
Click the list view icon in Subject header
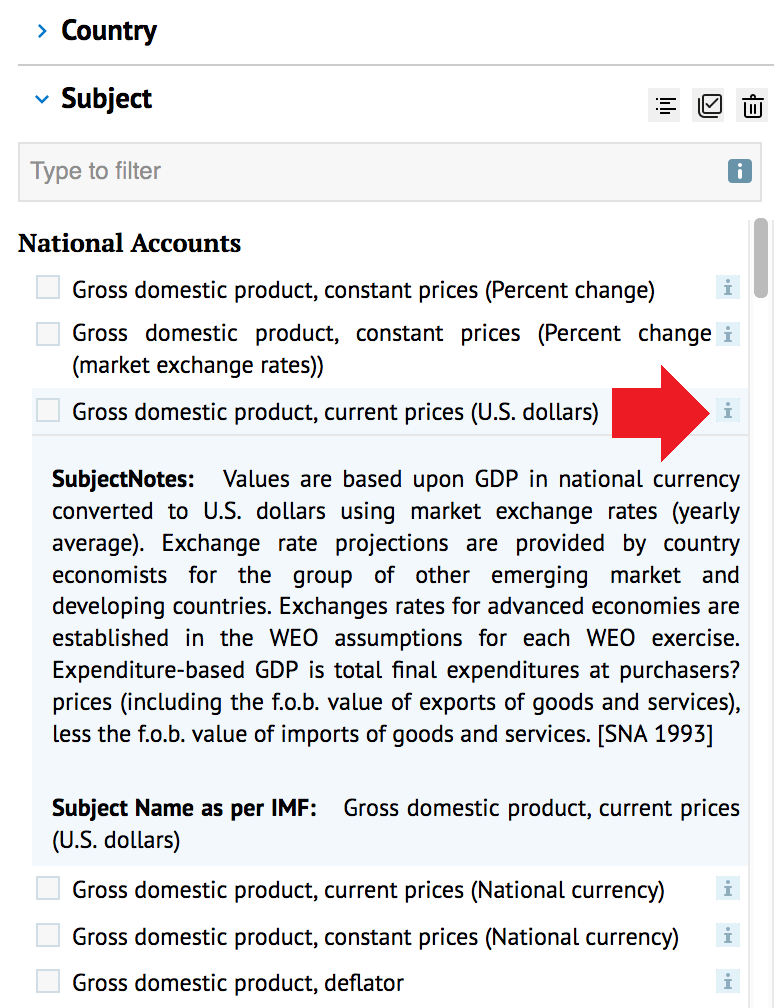665,105
